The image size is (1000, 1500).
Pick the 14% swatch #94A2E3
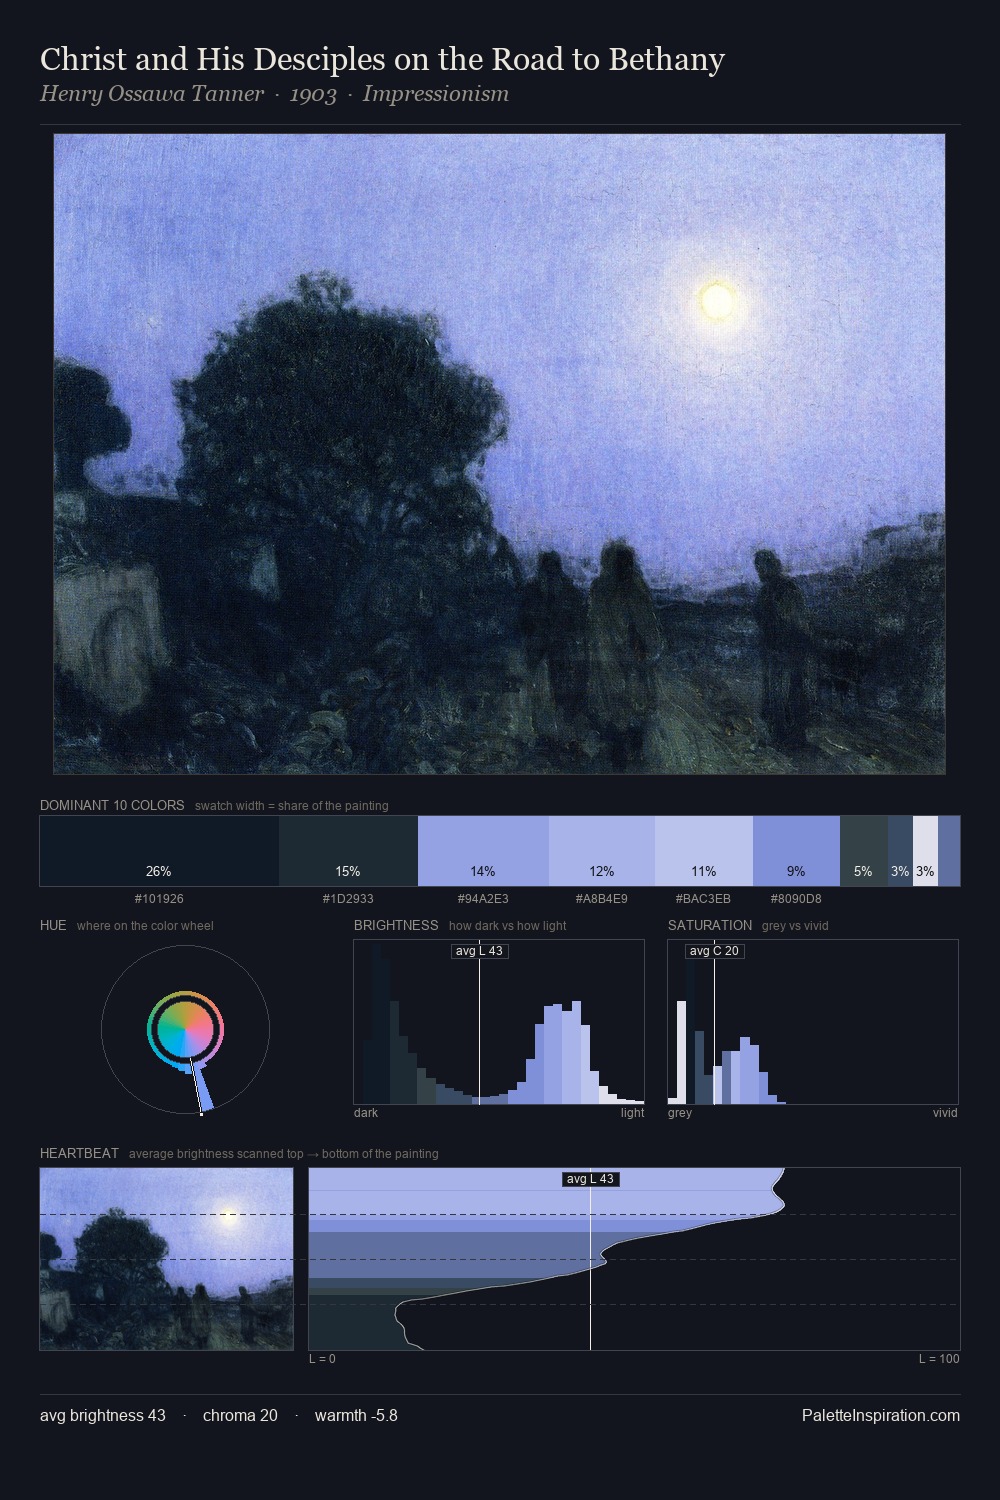click(x=483, y=851)
